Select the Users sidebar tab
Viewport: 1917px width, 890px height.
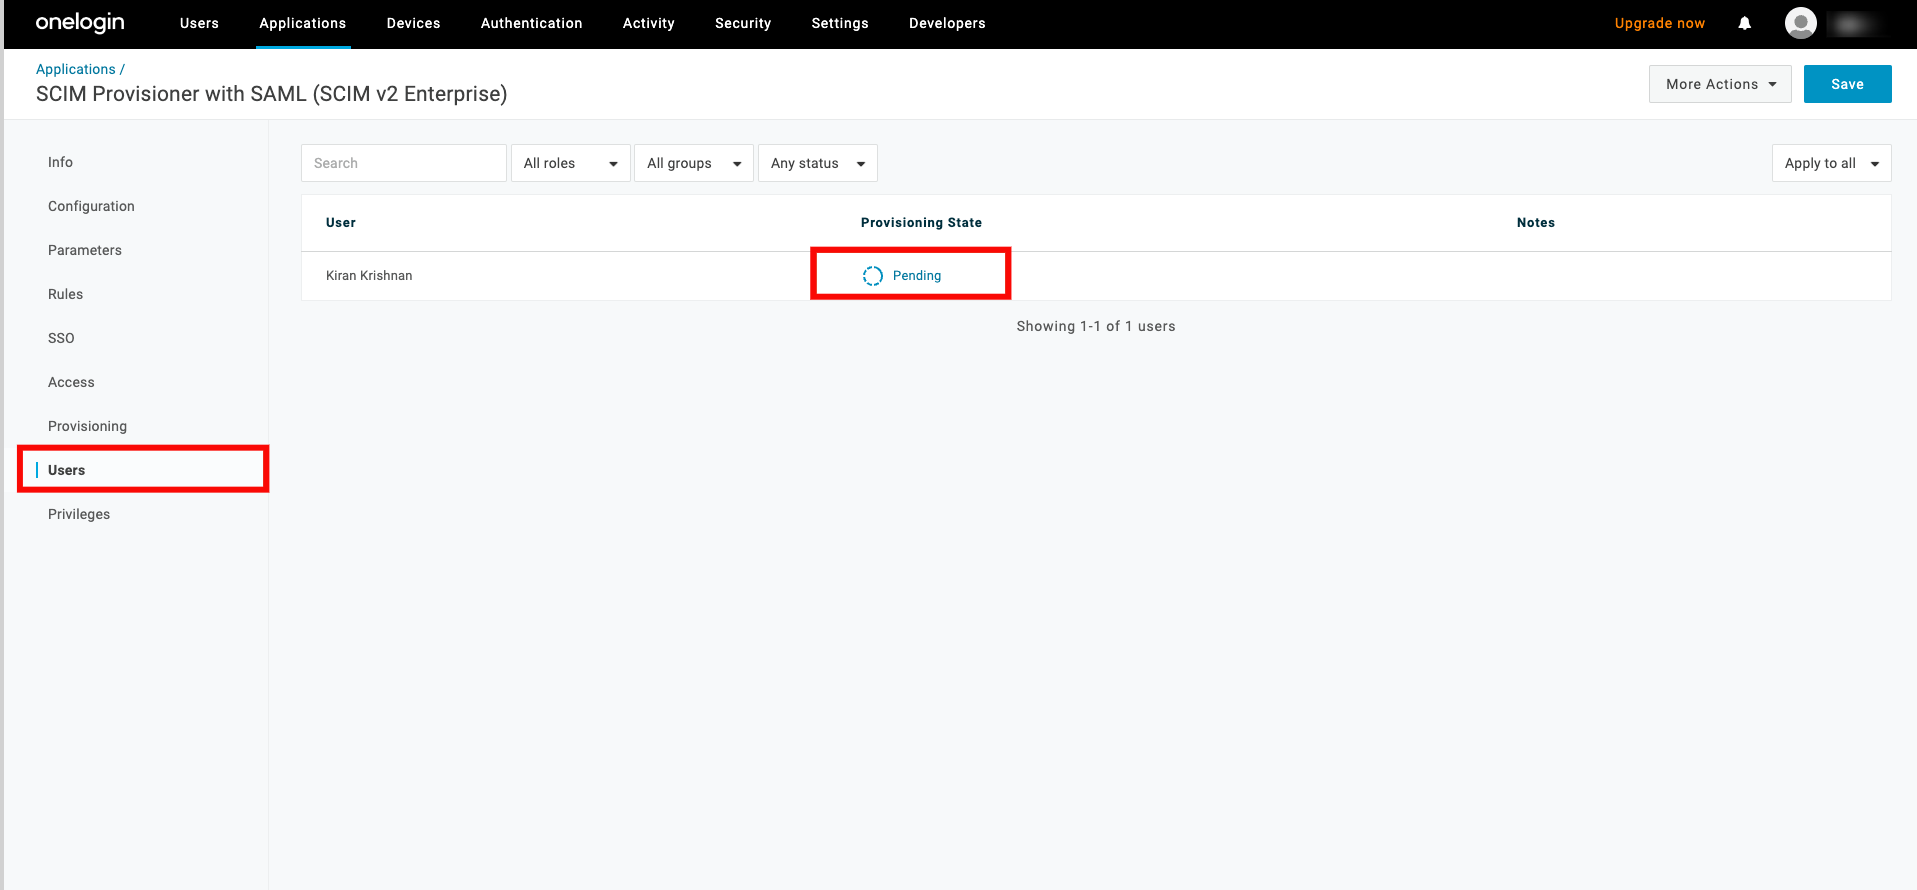tap(66, 470)
